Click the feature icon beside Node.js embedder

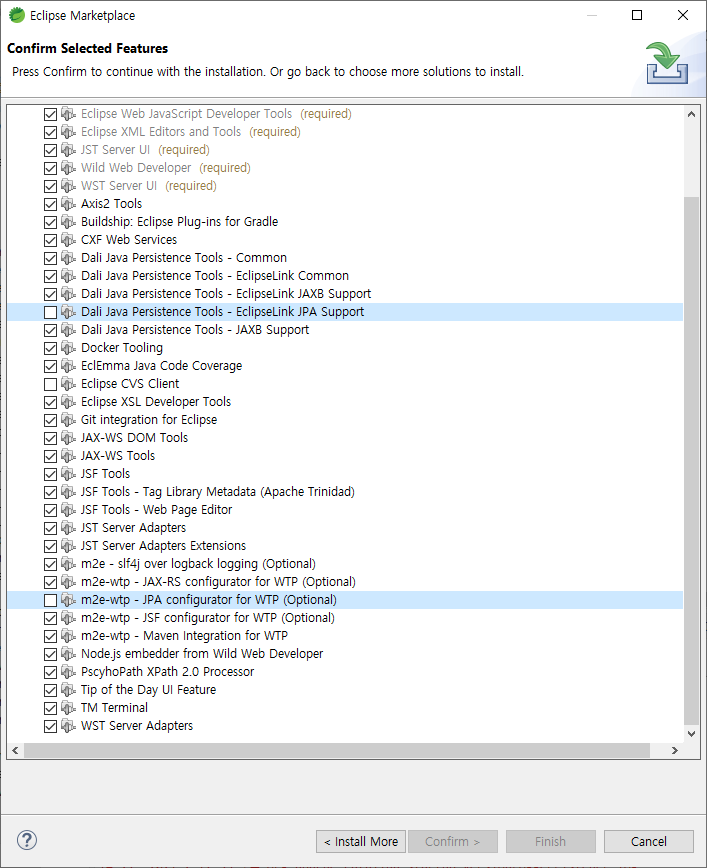(x=68, y=654)
